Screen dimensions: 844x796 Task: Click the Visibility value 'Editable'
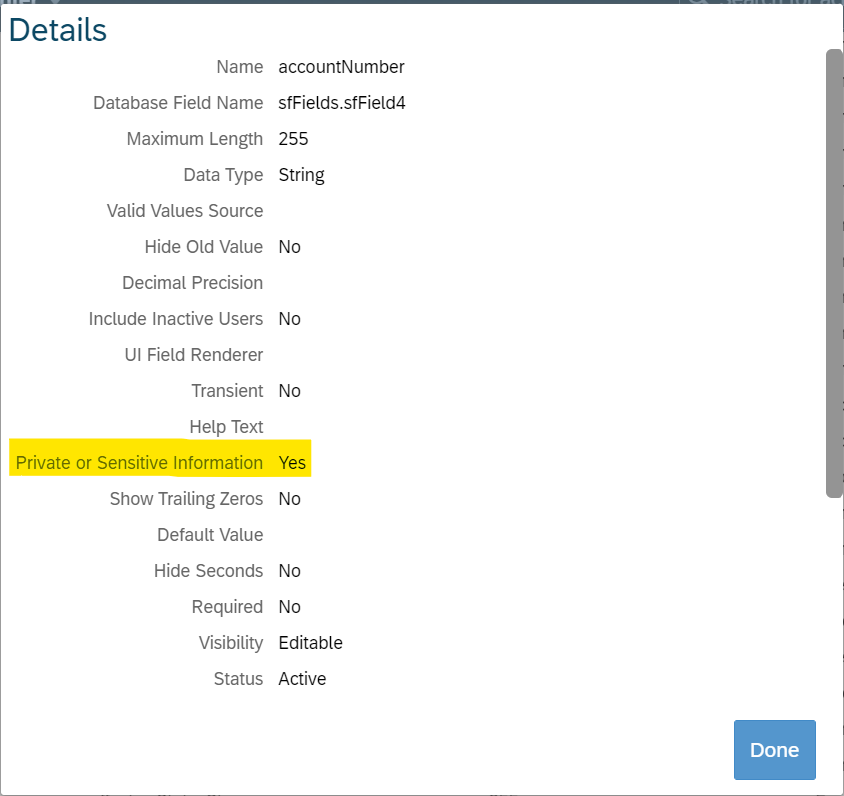point(311,643)
